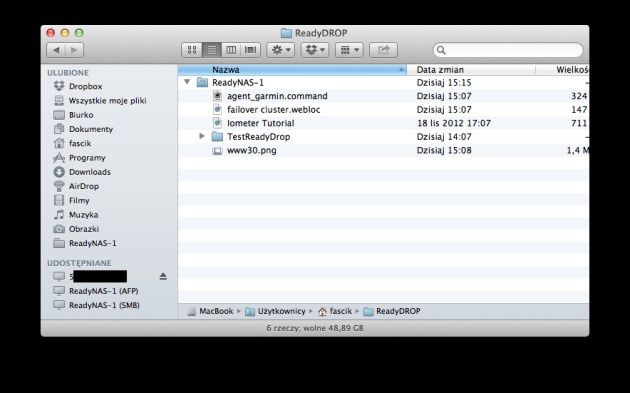This screenshot has width=630, height=393.
Task: Close the Finder window with red button
Action: click(x=51, y=33)
